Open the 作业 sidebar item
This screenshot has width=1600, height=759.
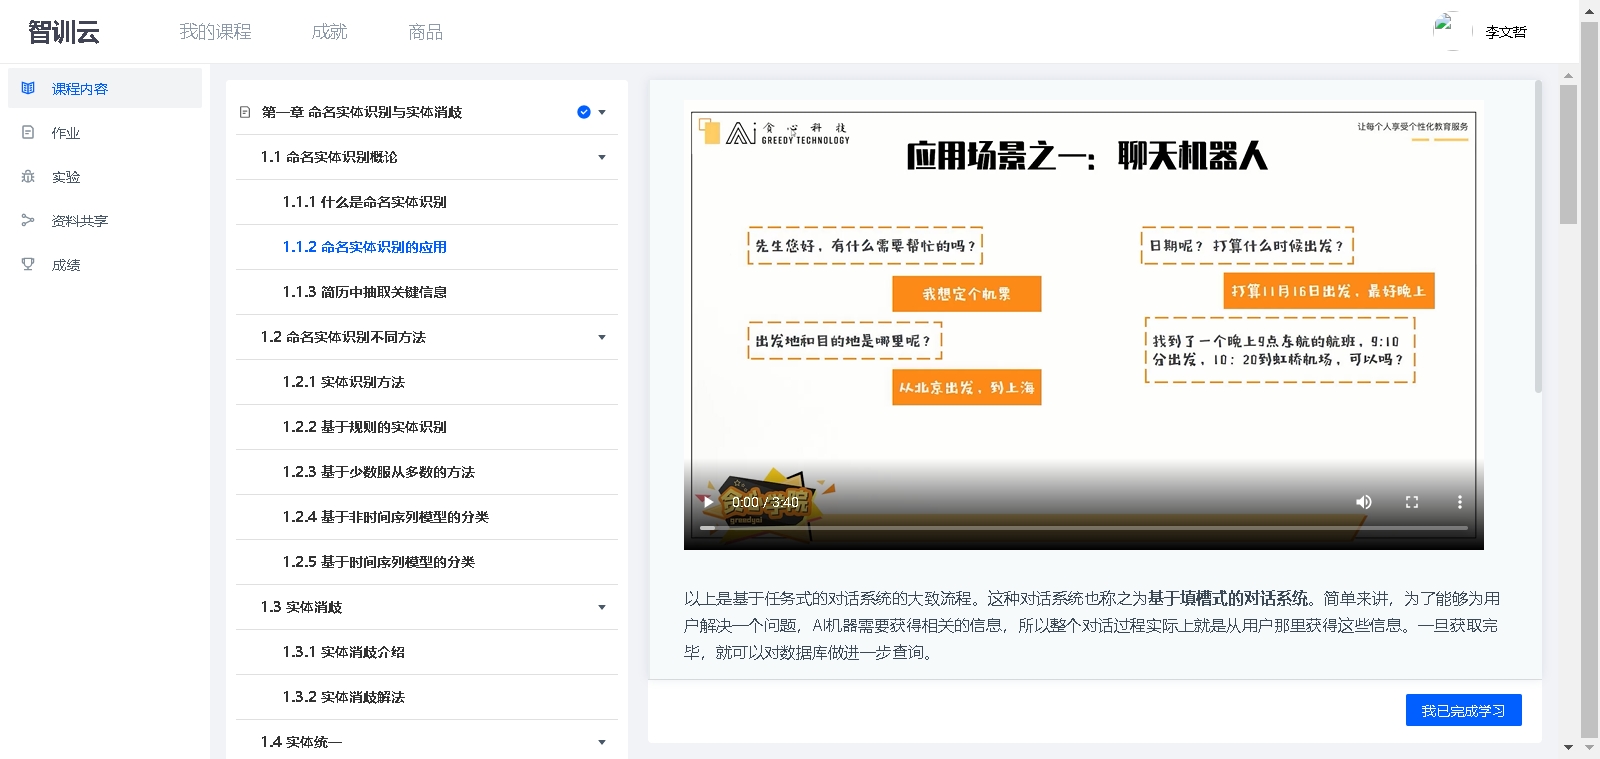pos(105,132)
